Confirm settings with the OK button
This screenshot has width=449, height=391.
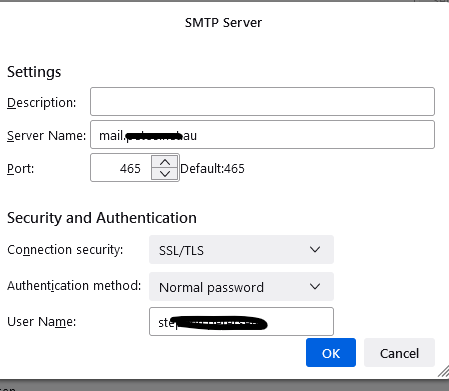[x=331, y=353]
